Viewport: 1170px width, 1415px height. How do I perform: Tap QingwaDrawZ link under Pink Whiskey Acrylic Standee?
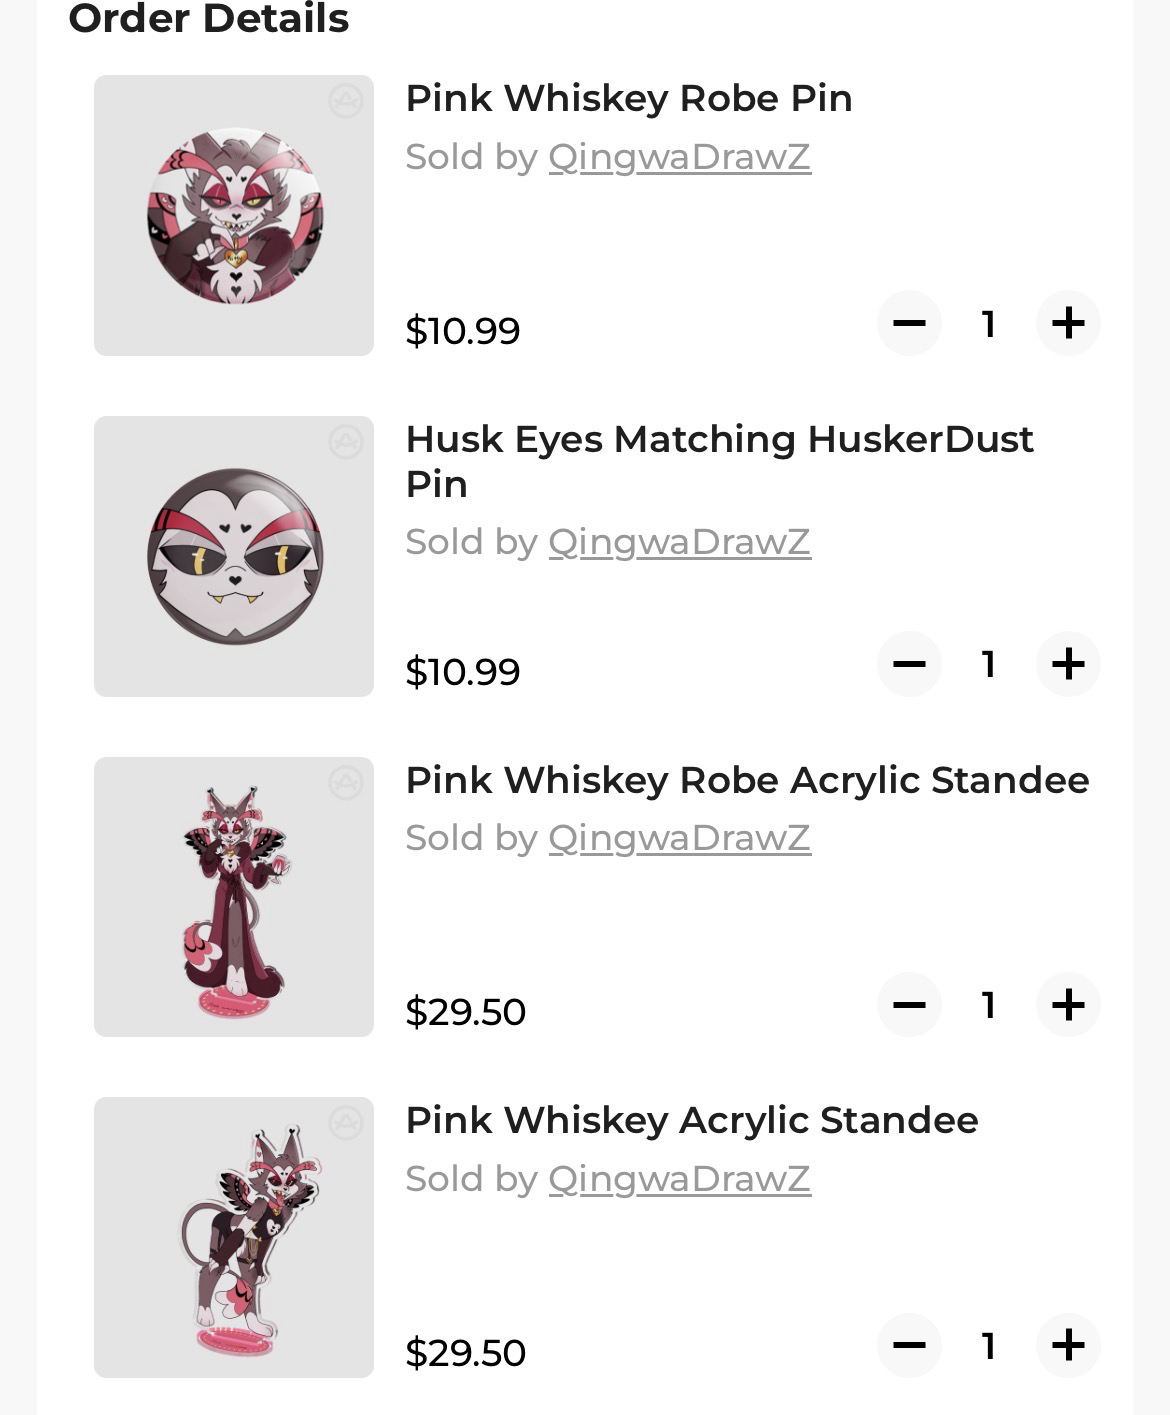[679, 1179]
